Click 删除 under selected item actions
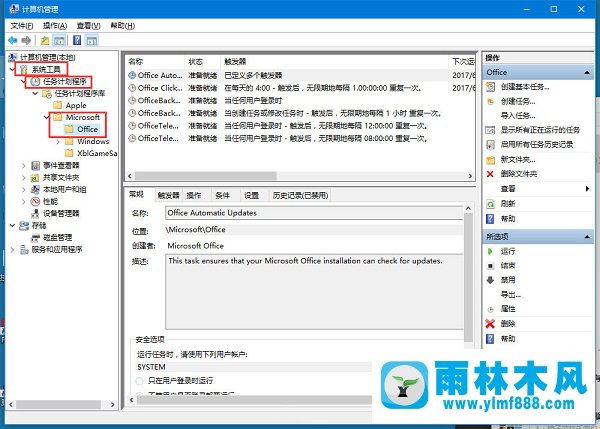The height and width of the screenshot is (429, 600). (x=508, y=324)
